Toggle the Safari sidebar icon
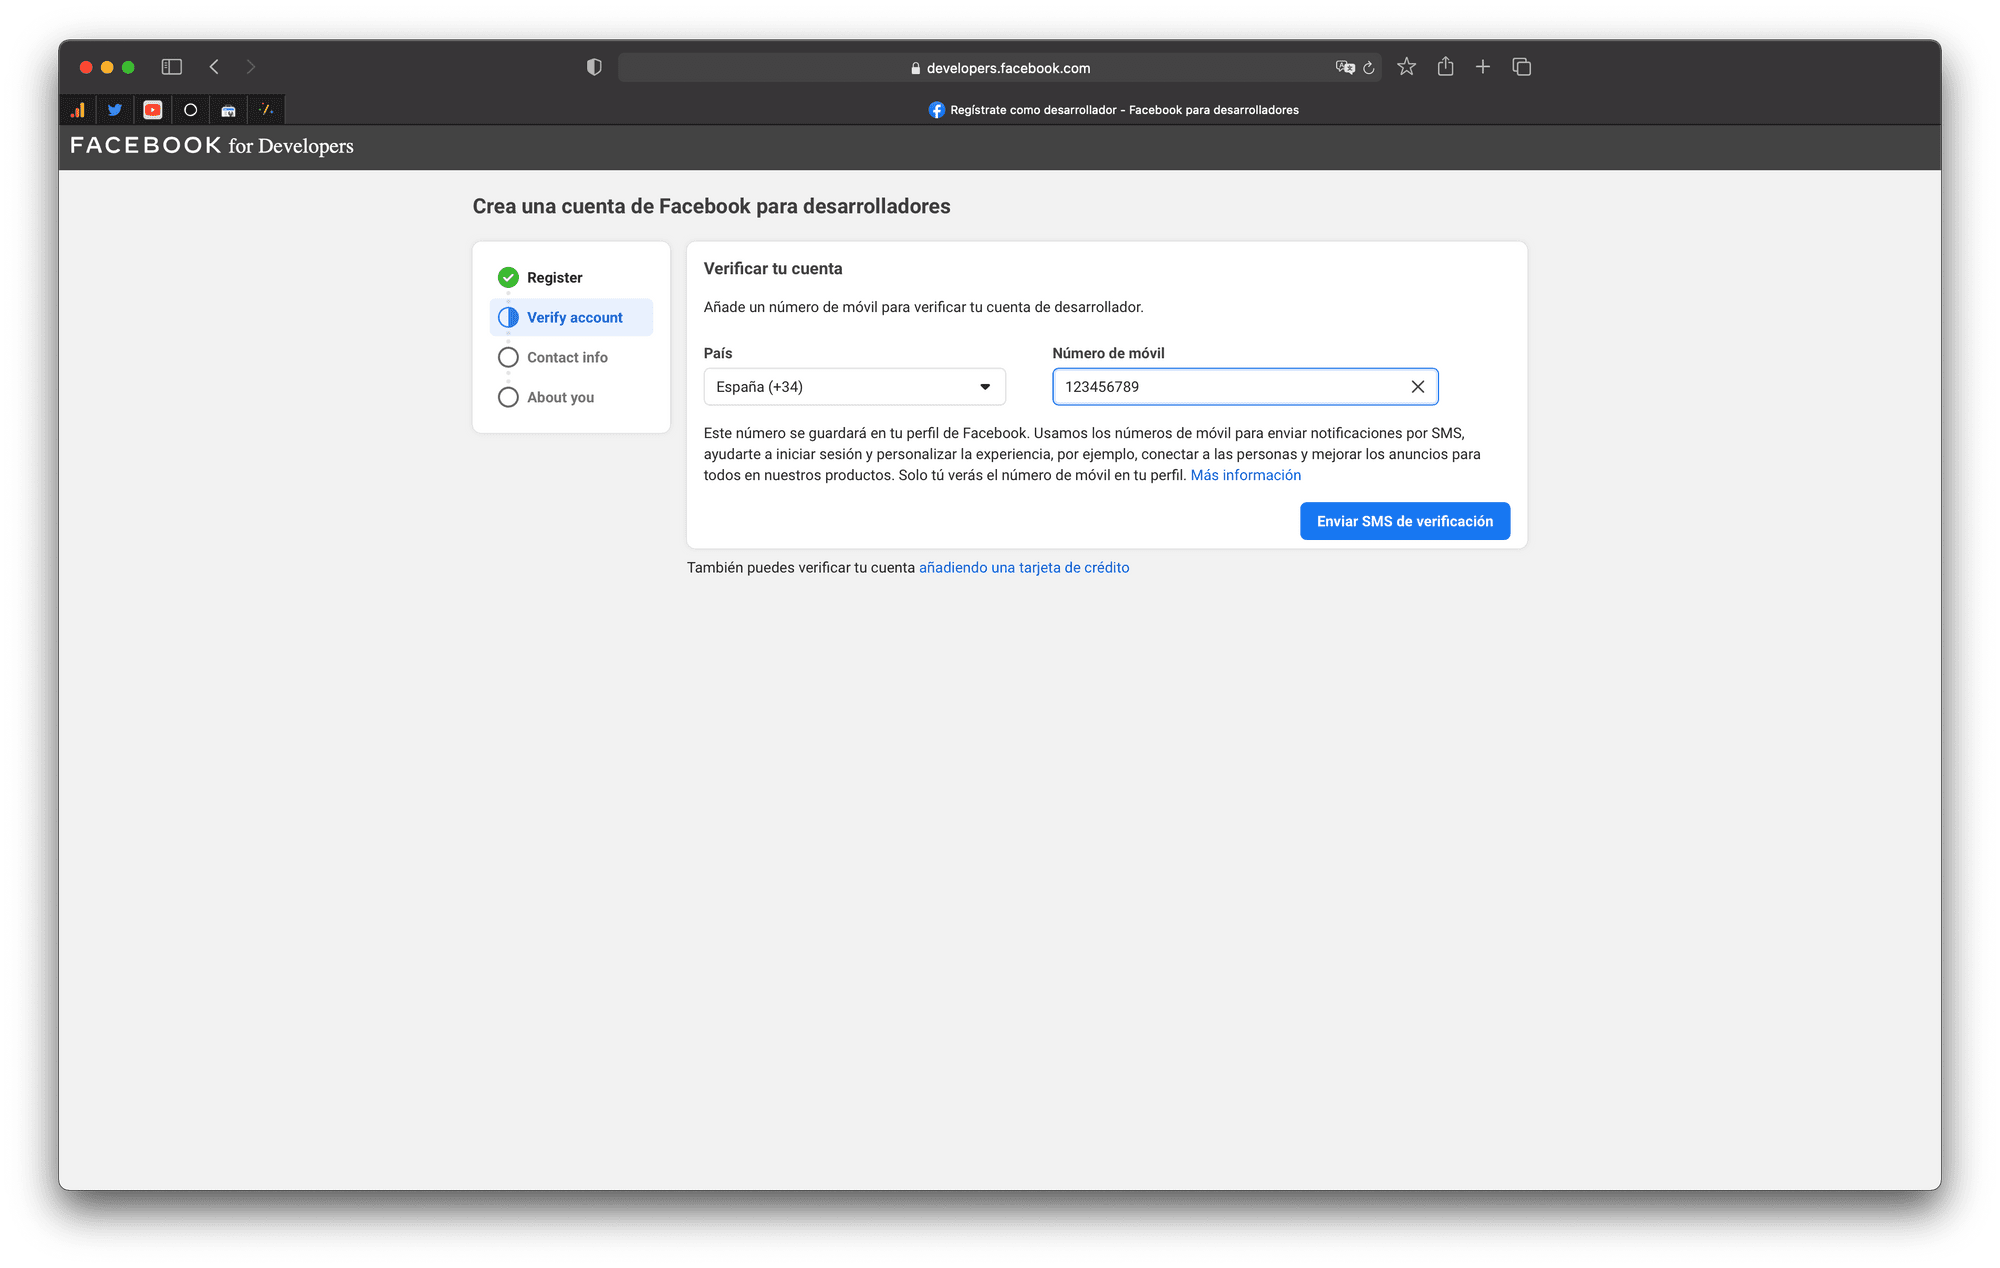The width and height of the screenshot is (2000, 1268). click(172, 67)
